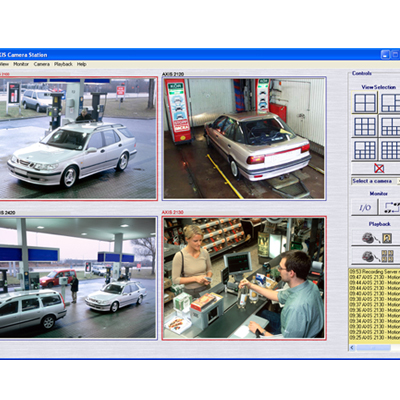Click the AXIS 2120 camera label
This screenshot has height=400, width=400.
point(173,74)
